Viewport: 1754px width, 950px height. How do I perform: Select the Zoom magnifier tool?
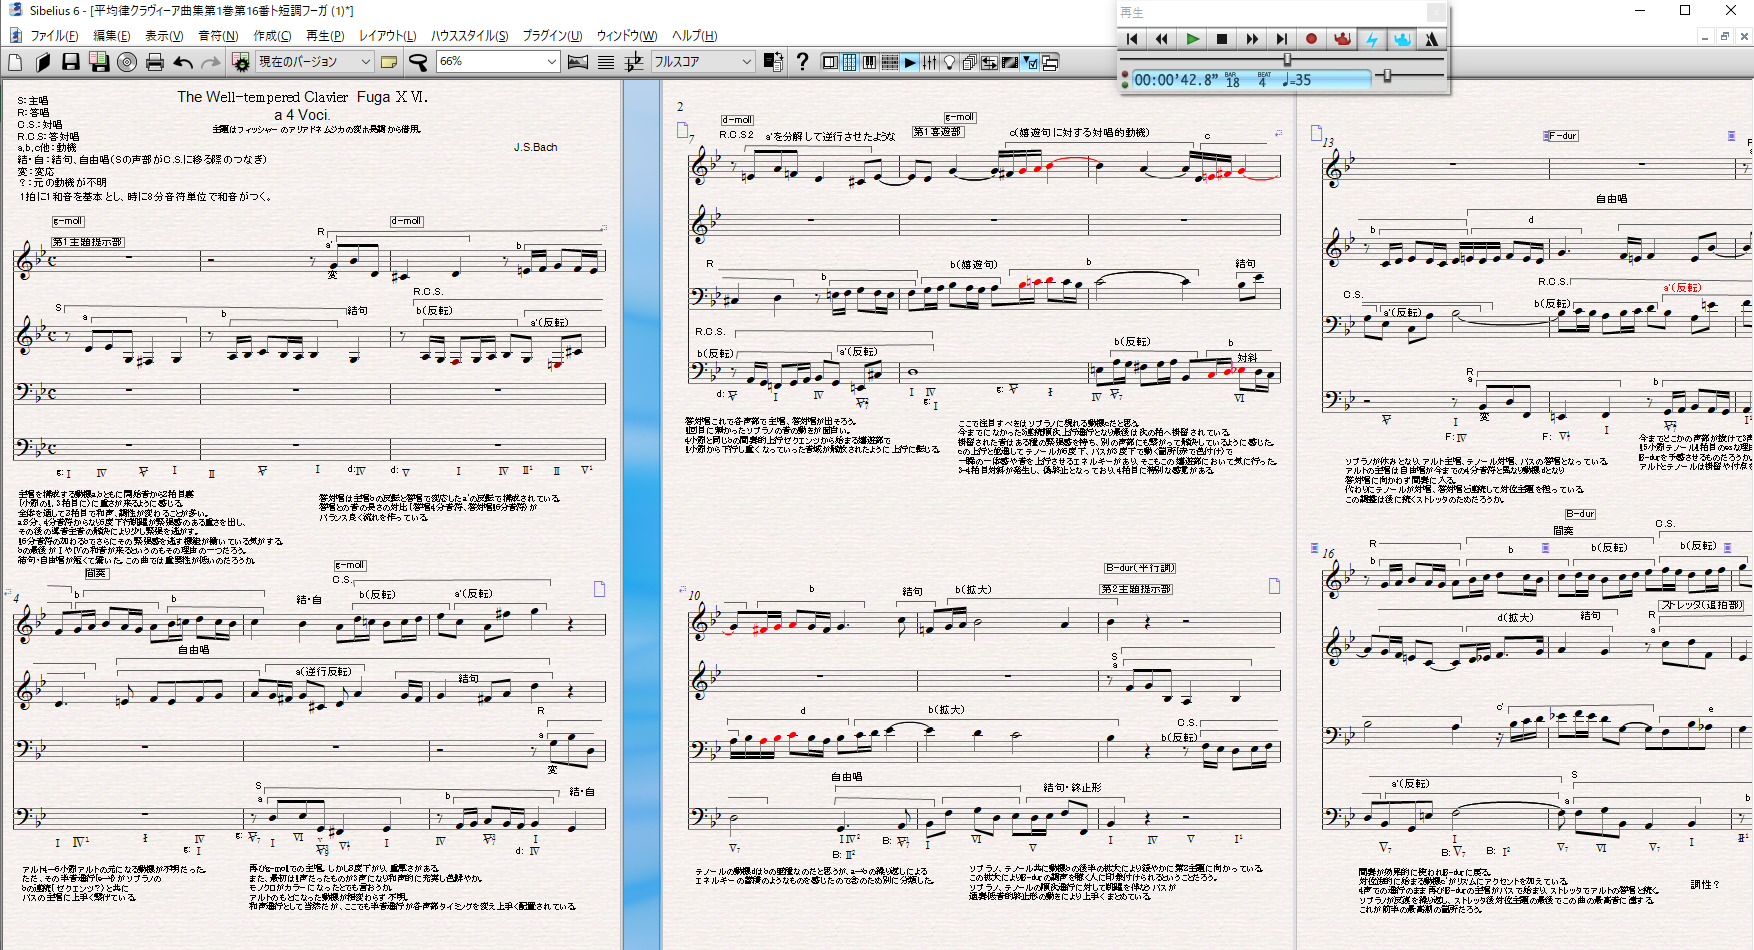tap(419, 62)
